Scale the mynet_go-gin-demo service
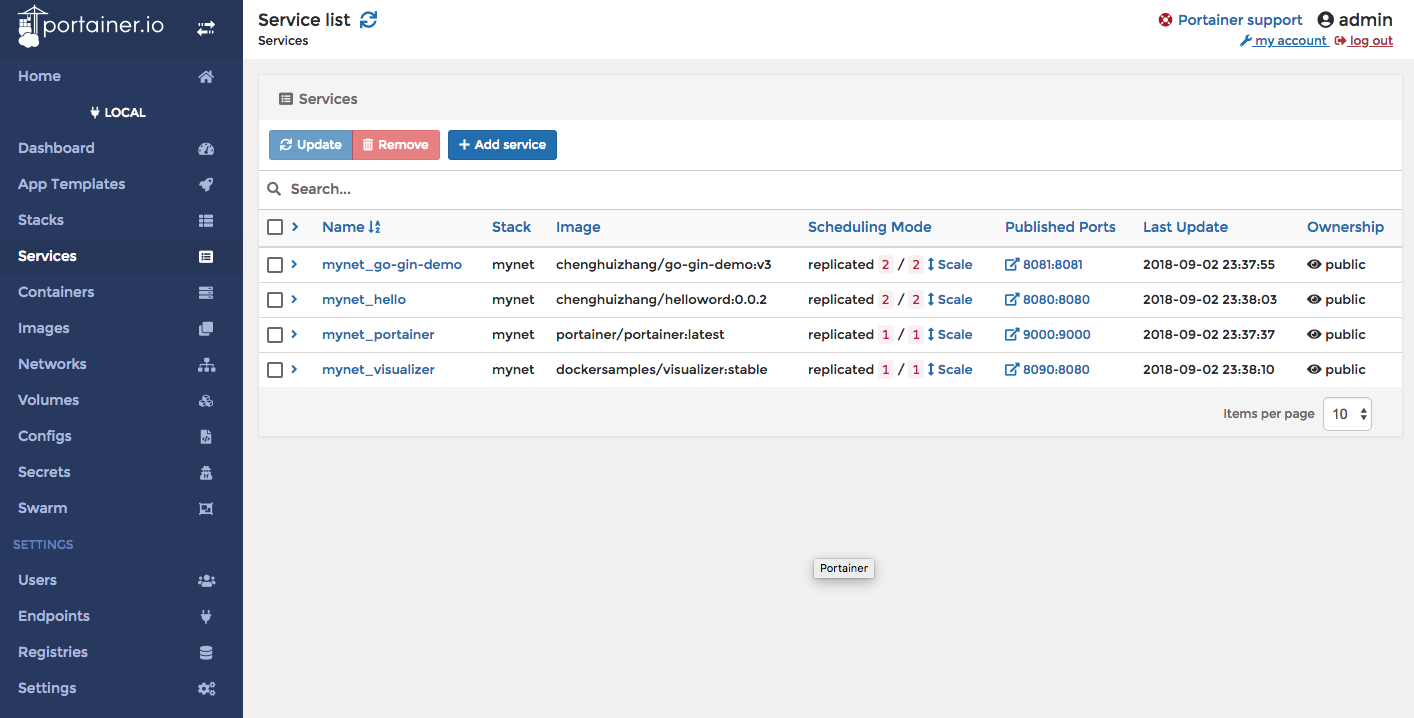Screen dimensions: 1414x718 click(950, 265)
